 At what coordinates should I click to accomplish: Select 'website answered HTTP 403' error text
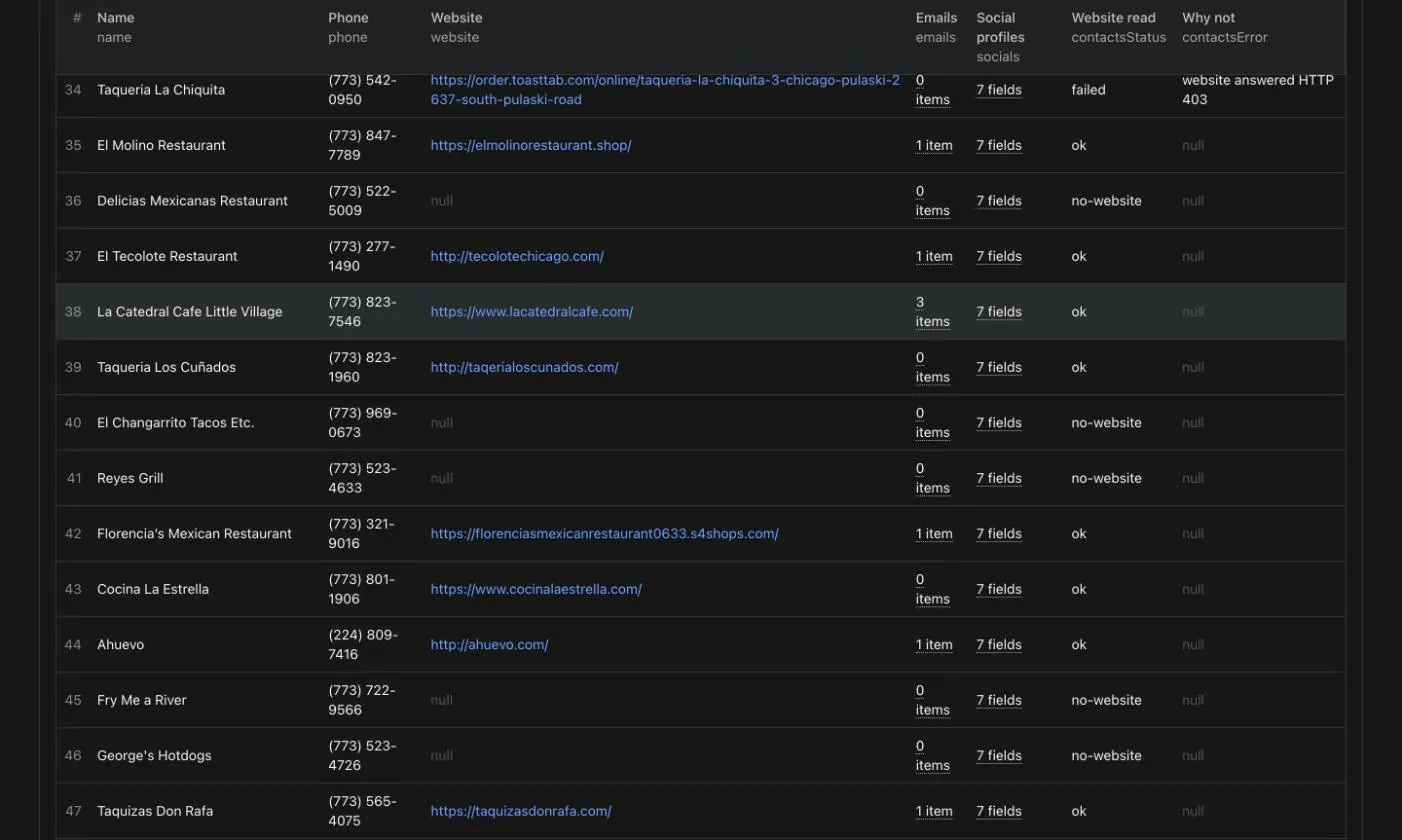click(x=1258, y=90)
